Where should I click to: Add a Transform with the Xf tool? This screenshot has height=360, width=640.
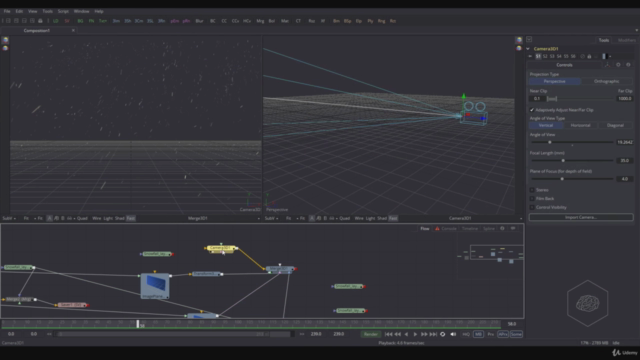[x=323, y=21]
